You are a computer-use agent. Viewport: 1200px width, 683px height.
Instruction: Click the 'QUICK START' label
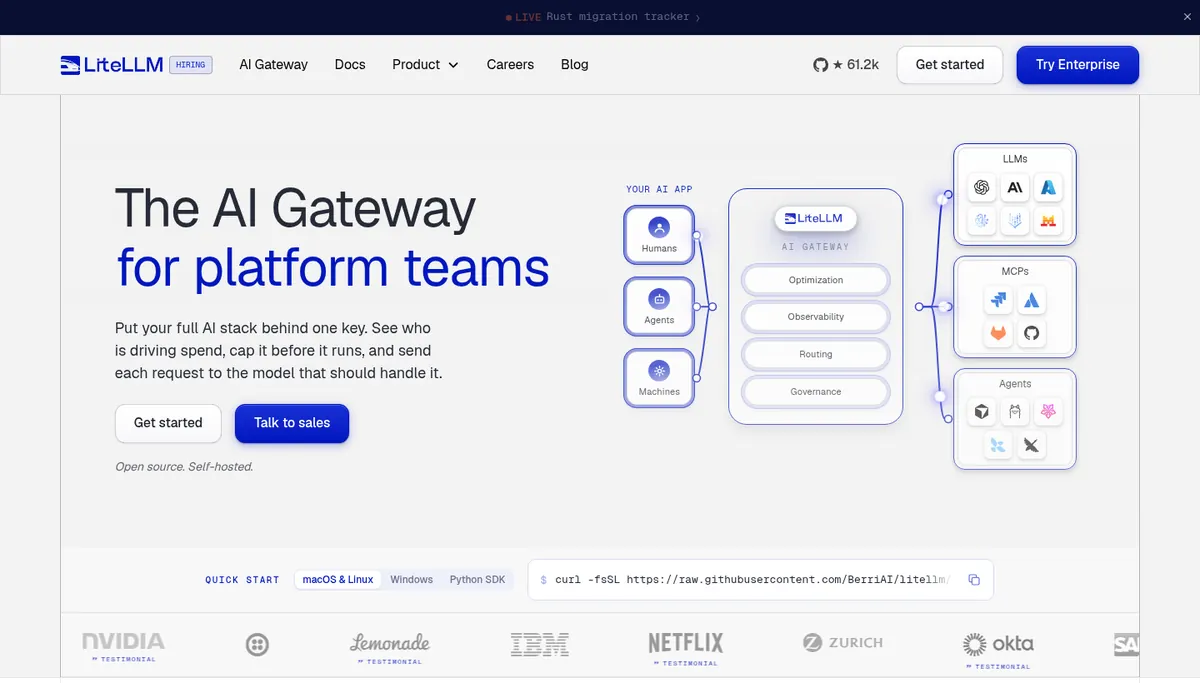tap(242, 580)
